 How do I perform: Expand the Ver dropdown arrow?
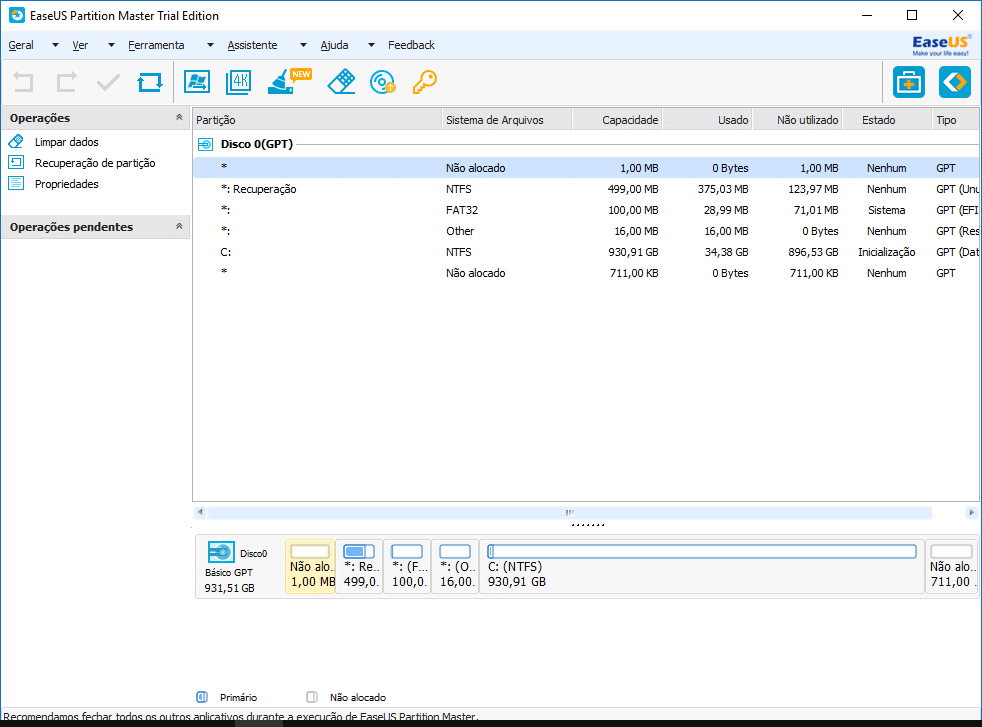click(111, 45)
